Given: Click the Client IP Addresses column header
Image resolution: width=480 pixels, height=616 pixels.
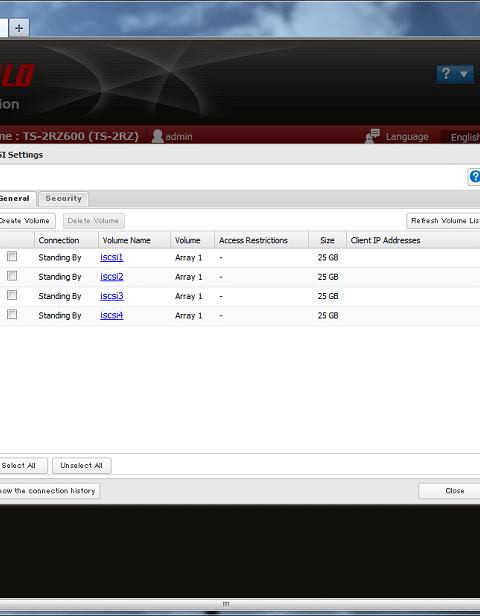Looking at the screenshot, I should [413, 240].
